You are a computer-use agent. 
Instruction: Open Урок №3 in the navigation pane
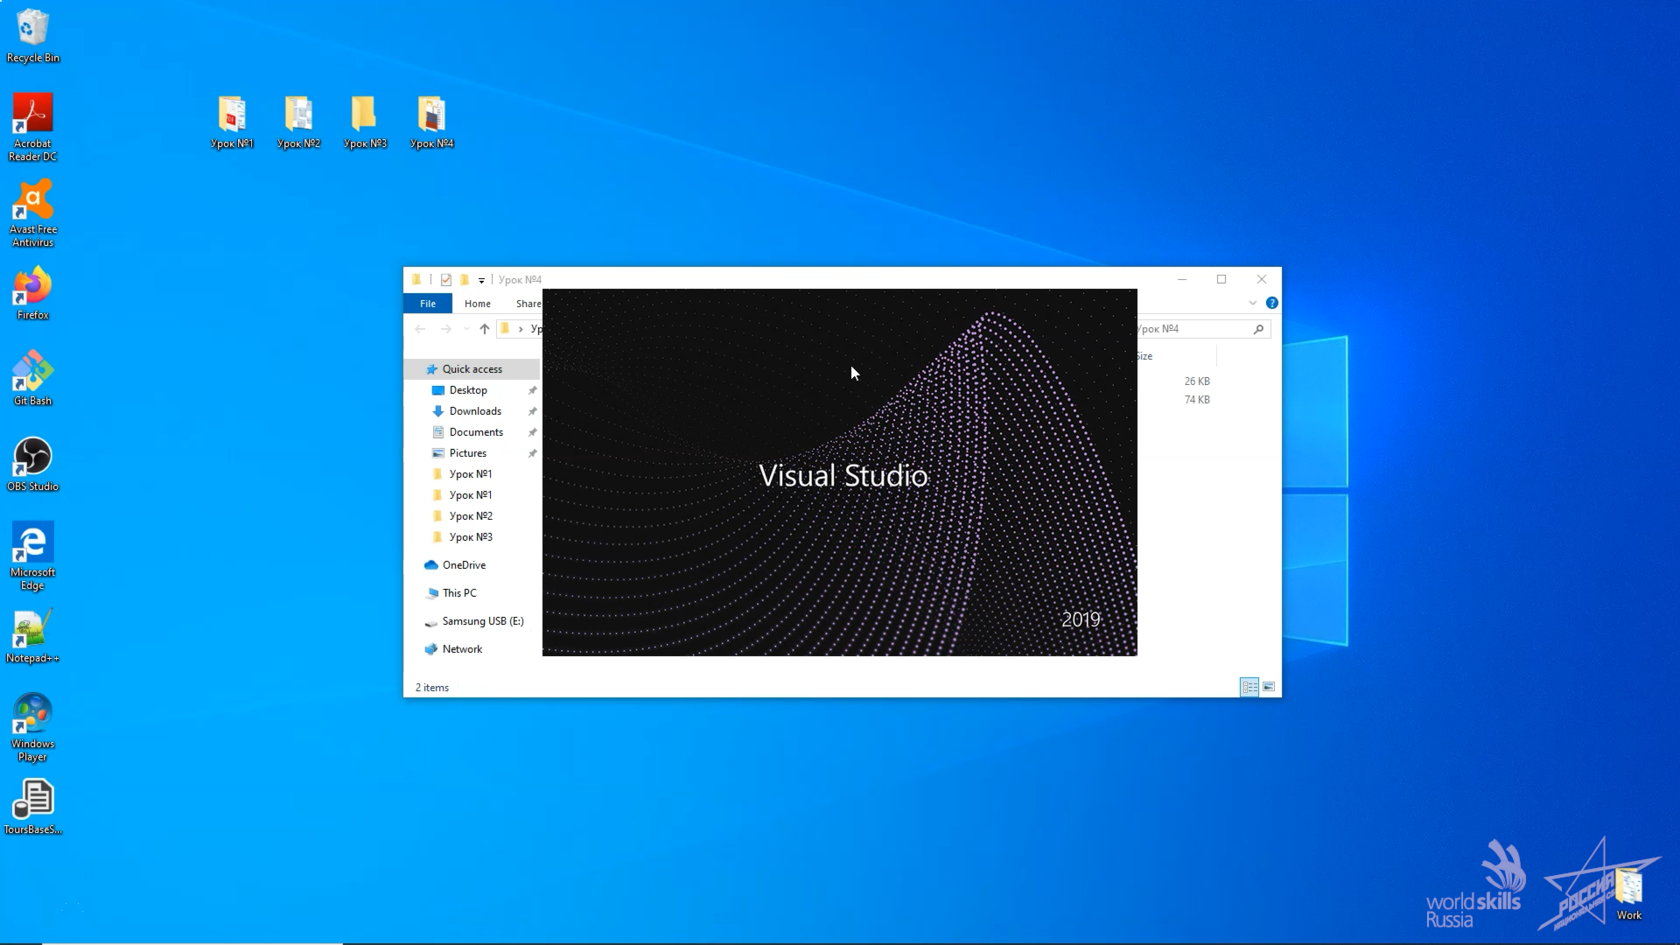(470, 537)
